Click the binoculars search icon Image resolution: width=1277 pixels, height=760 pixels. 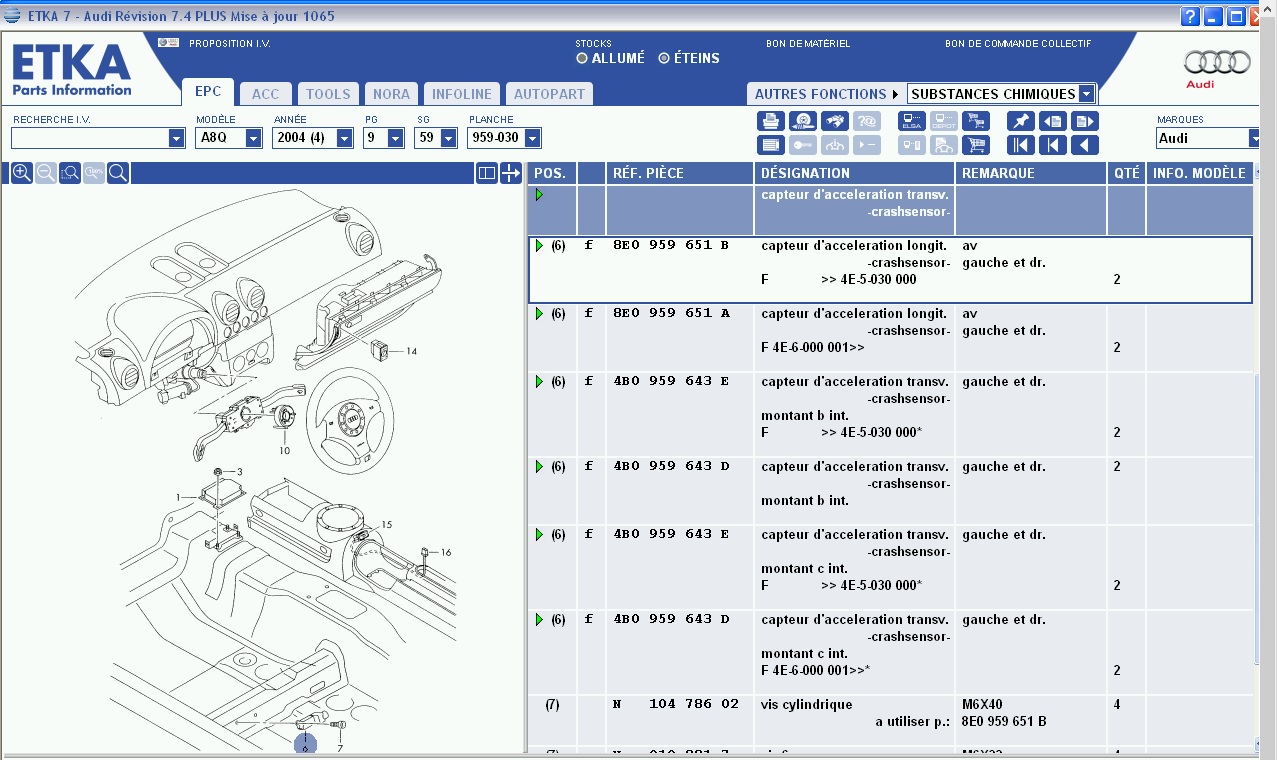tap(833, 121)
